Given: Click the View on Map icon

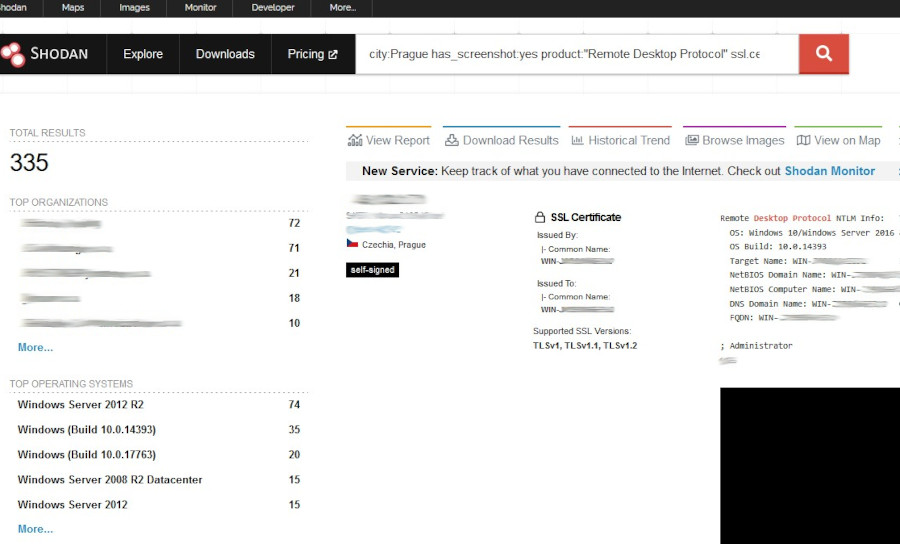Looking at the screenshot, I should click(x=803, y=140).
